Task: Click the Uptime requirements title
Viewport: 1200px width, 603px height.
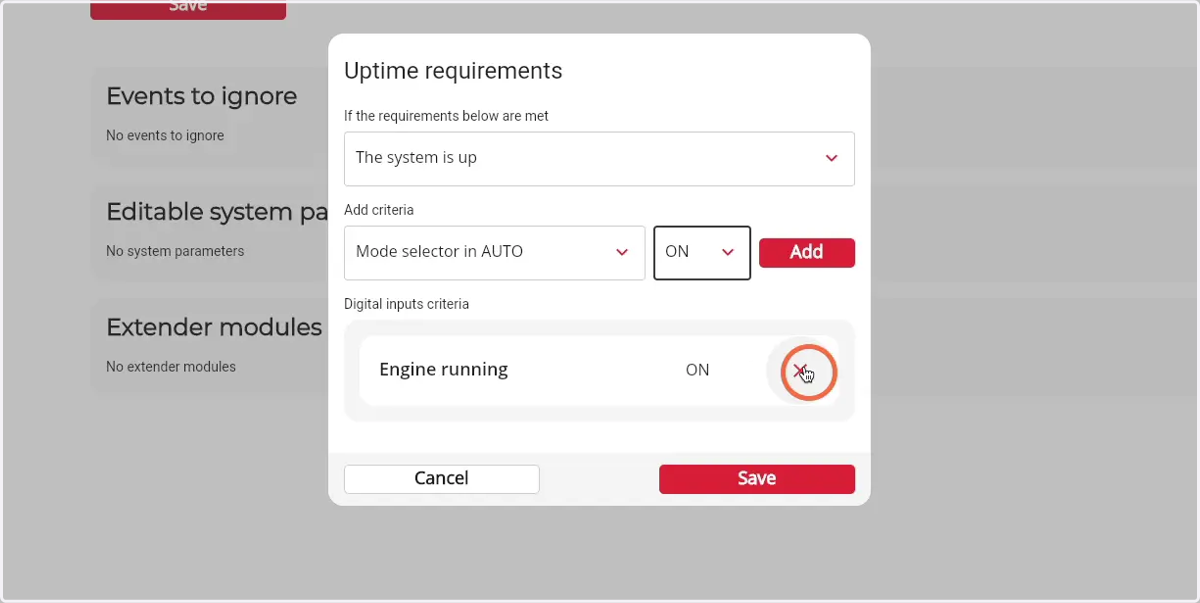Action: [x=453, y=71]
